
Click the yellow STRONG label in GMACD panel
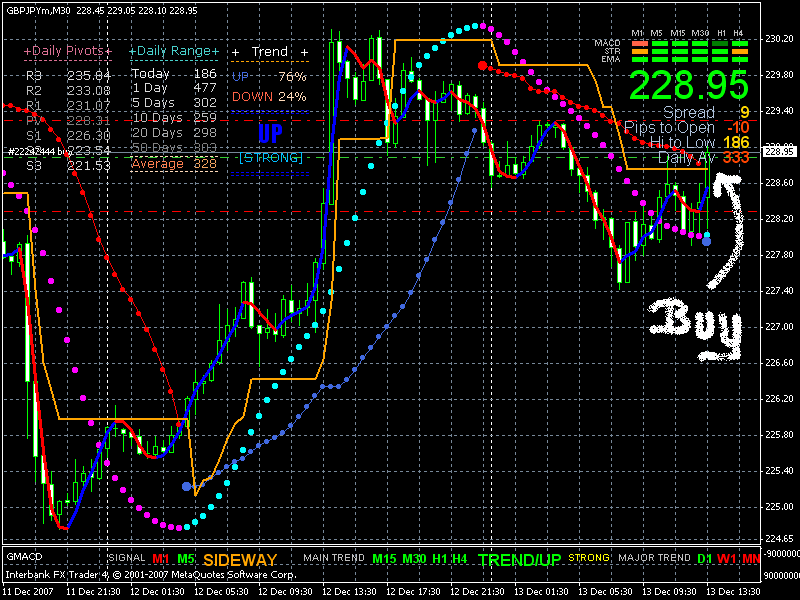click(x=589, y=558)
